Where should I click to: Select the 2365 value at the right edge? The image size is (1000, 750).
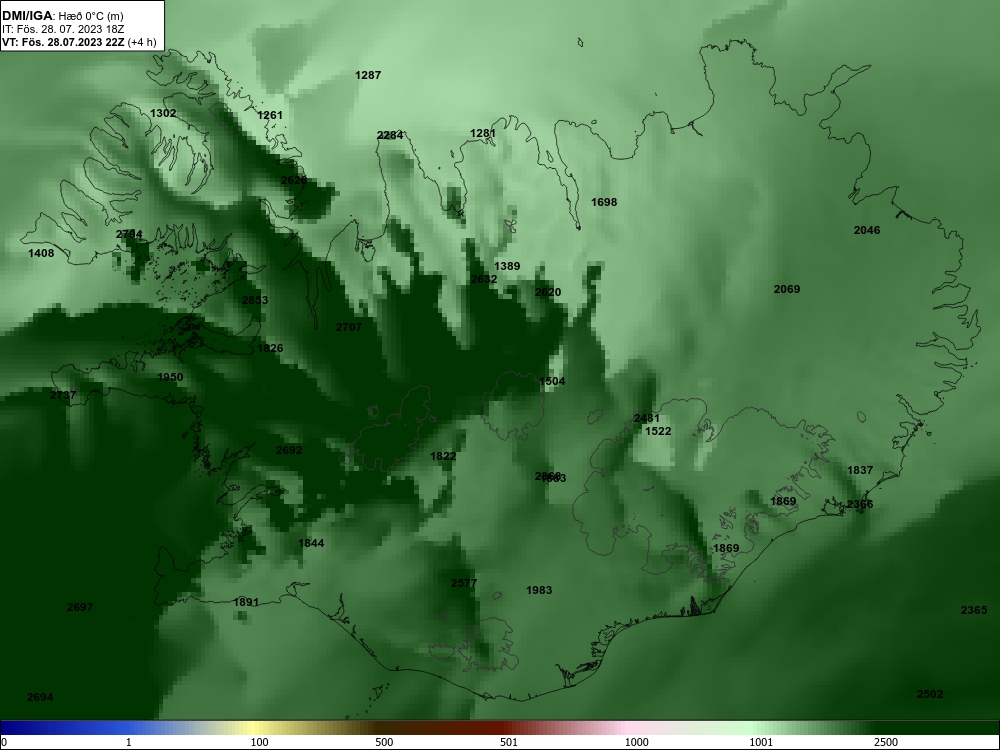(974, 611)
